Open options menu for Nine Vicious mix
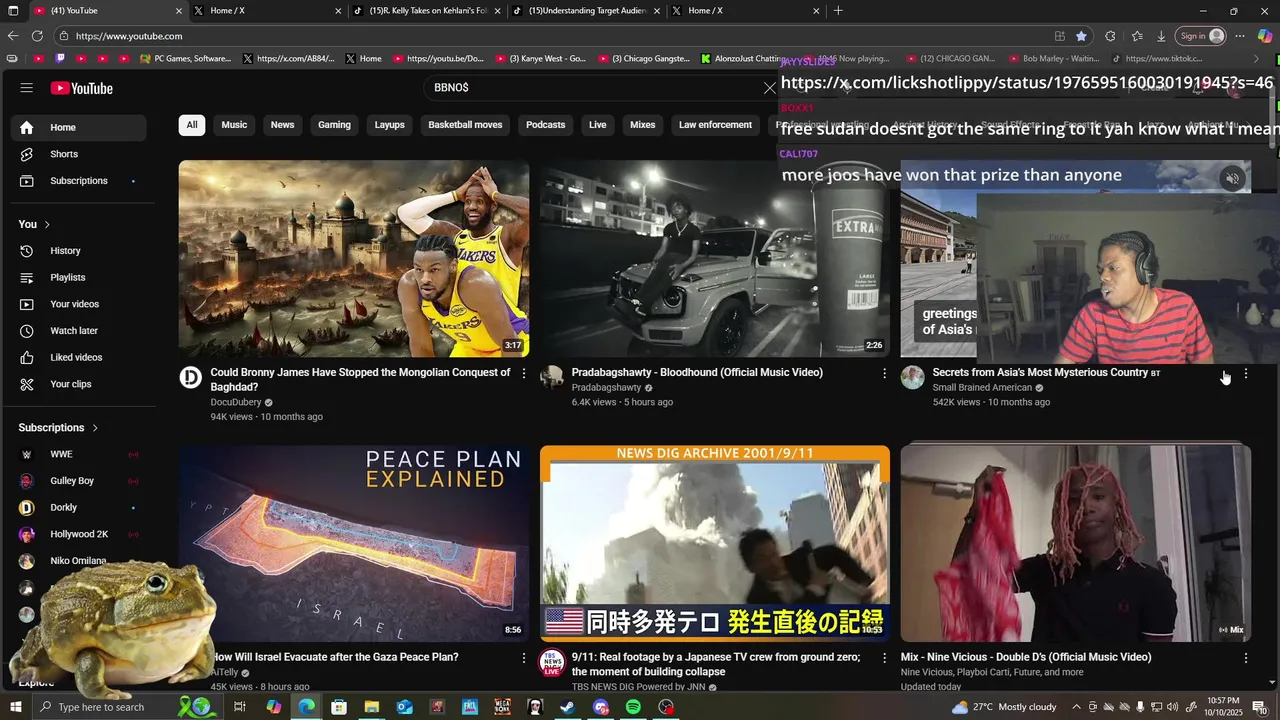This screenshot has height=720, width=1280. (1245, 658)
